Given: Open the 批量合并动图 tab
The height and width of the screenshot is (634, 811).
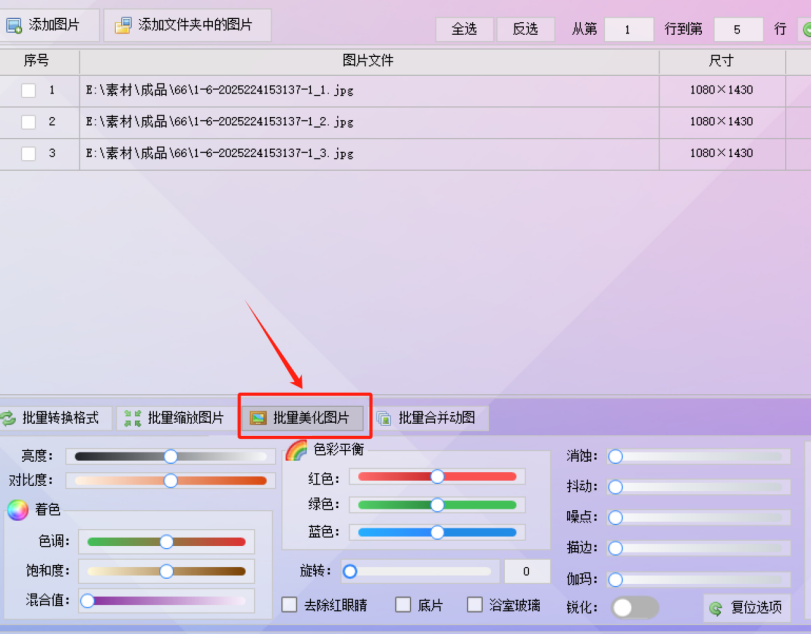Looking at the screenshot, I should pos(431,418).
